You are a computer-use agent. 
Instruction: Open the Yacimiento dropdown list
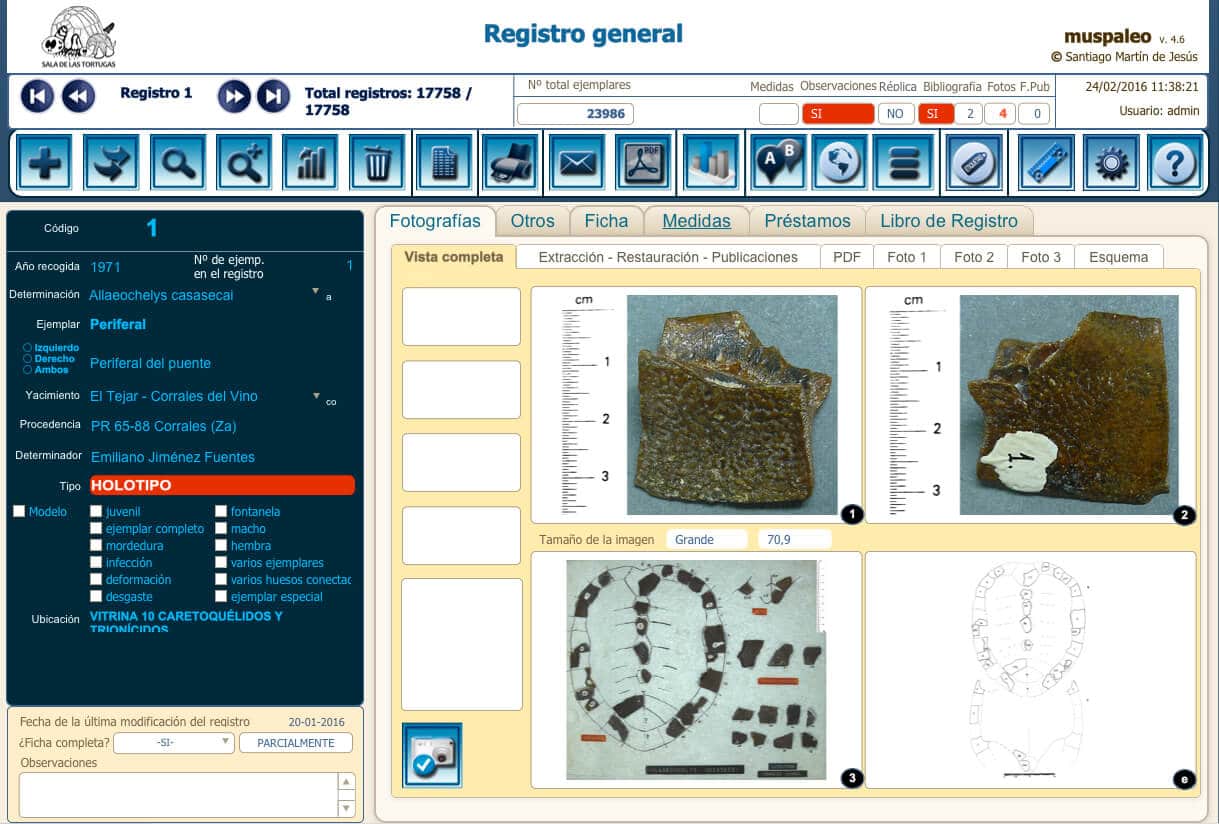[x=316, y=396]
